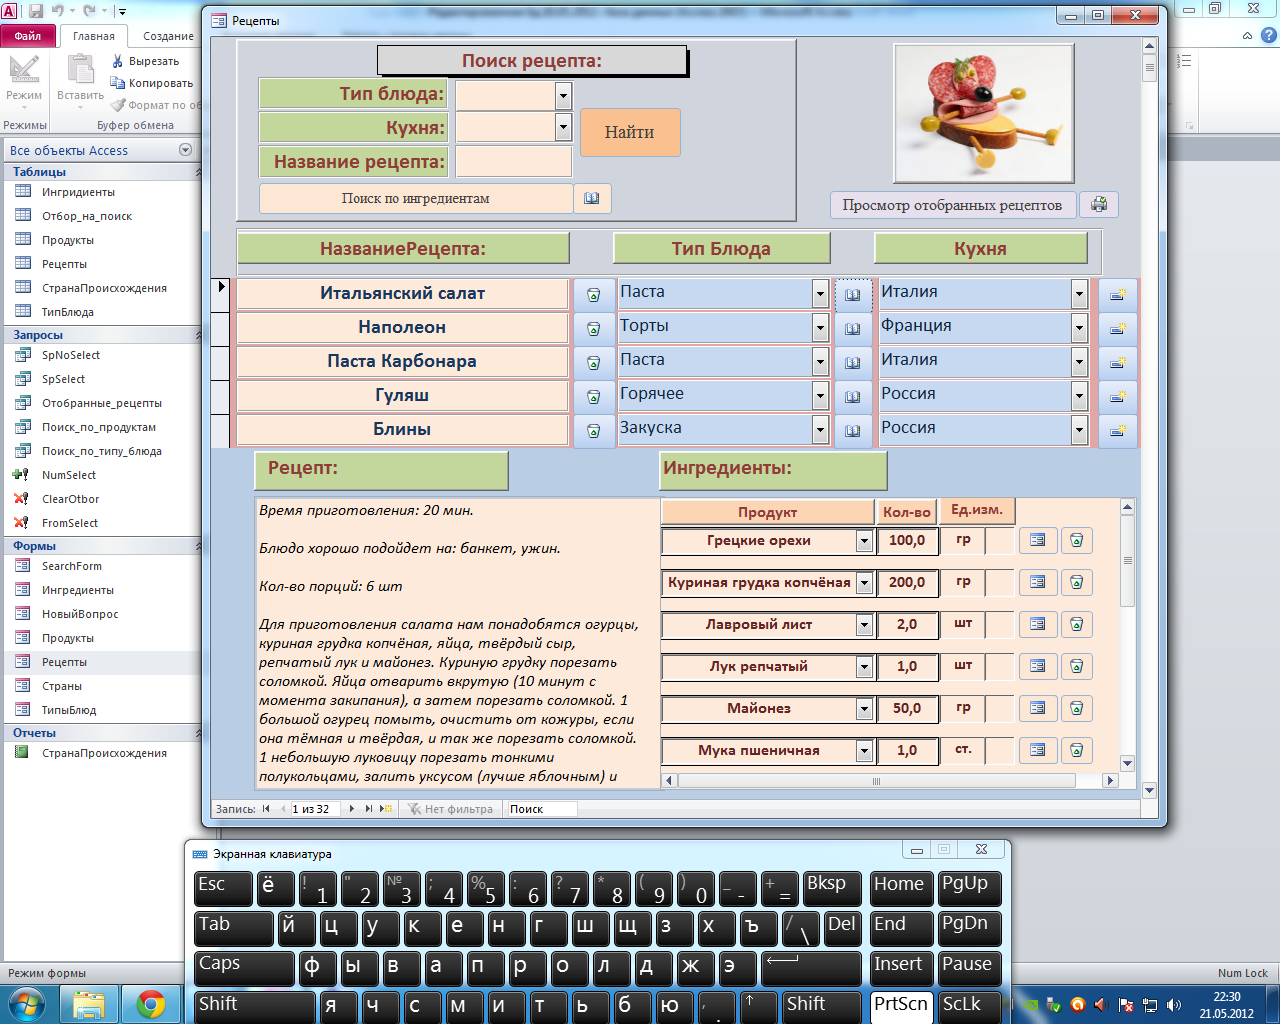The width and height of the screenshot is (1280, 1024).
Task: Open the Все объекты Access pane menu
Action: click(185, 150)
